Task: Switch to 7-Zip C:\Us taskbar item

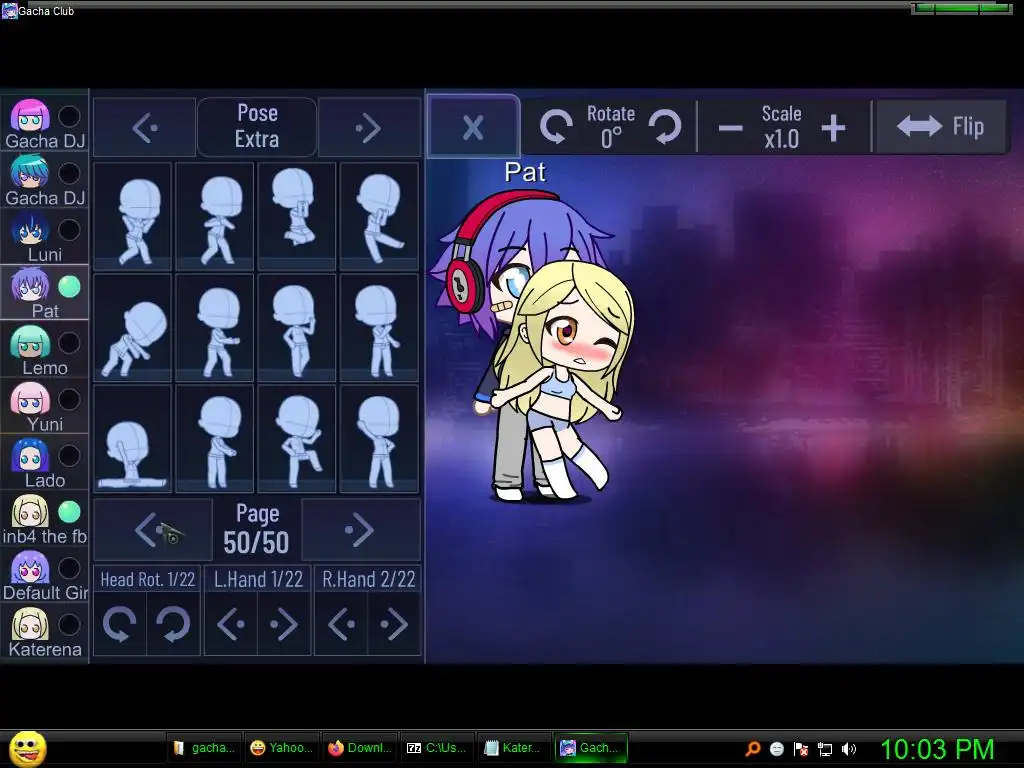Action: pyautogui.click(x=437, y=748)
